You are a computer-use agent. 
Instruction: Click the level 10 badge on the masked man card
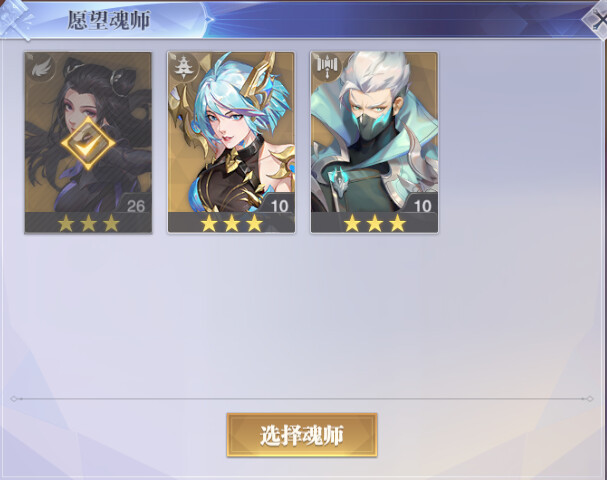(x=422, y=205)
